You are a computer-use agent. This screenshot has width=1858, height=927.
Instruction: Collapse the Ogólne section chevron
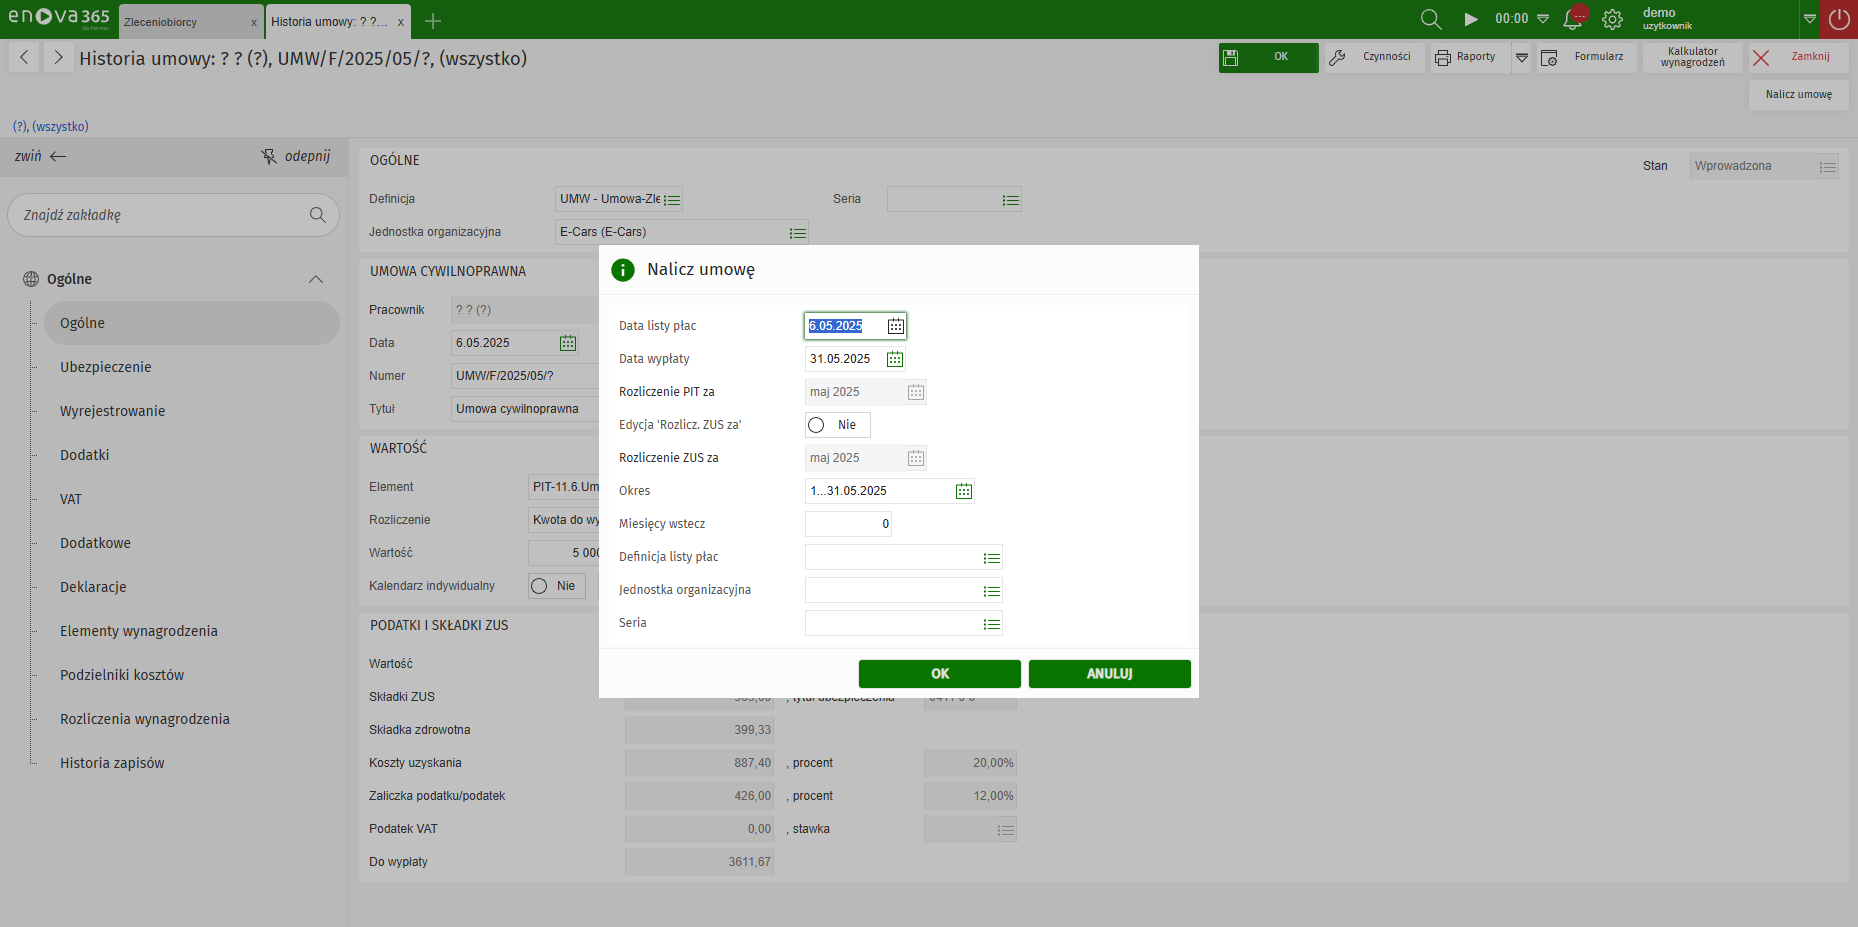pos(316,279)
